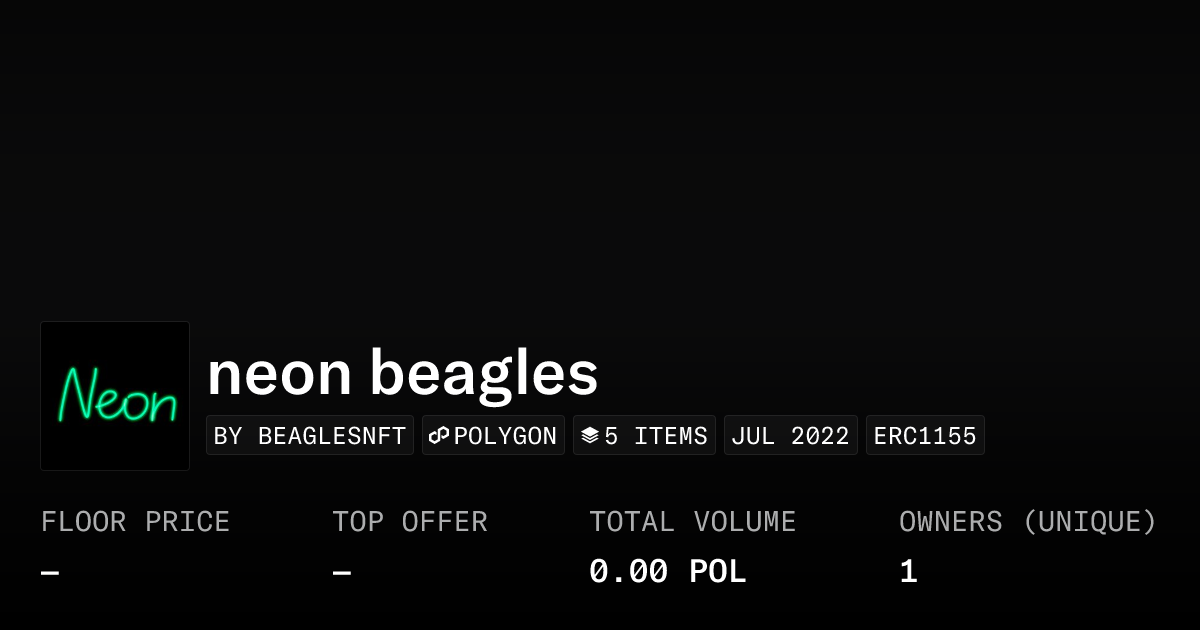Click the TOP OFFER stat label
The height and width of the screenshot is (630, 1200).
(x=410, y=522)
